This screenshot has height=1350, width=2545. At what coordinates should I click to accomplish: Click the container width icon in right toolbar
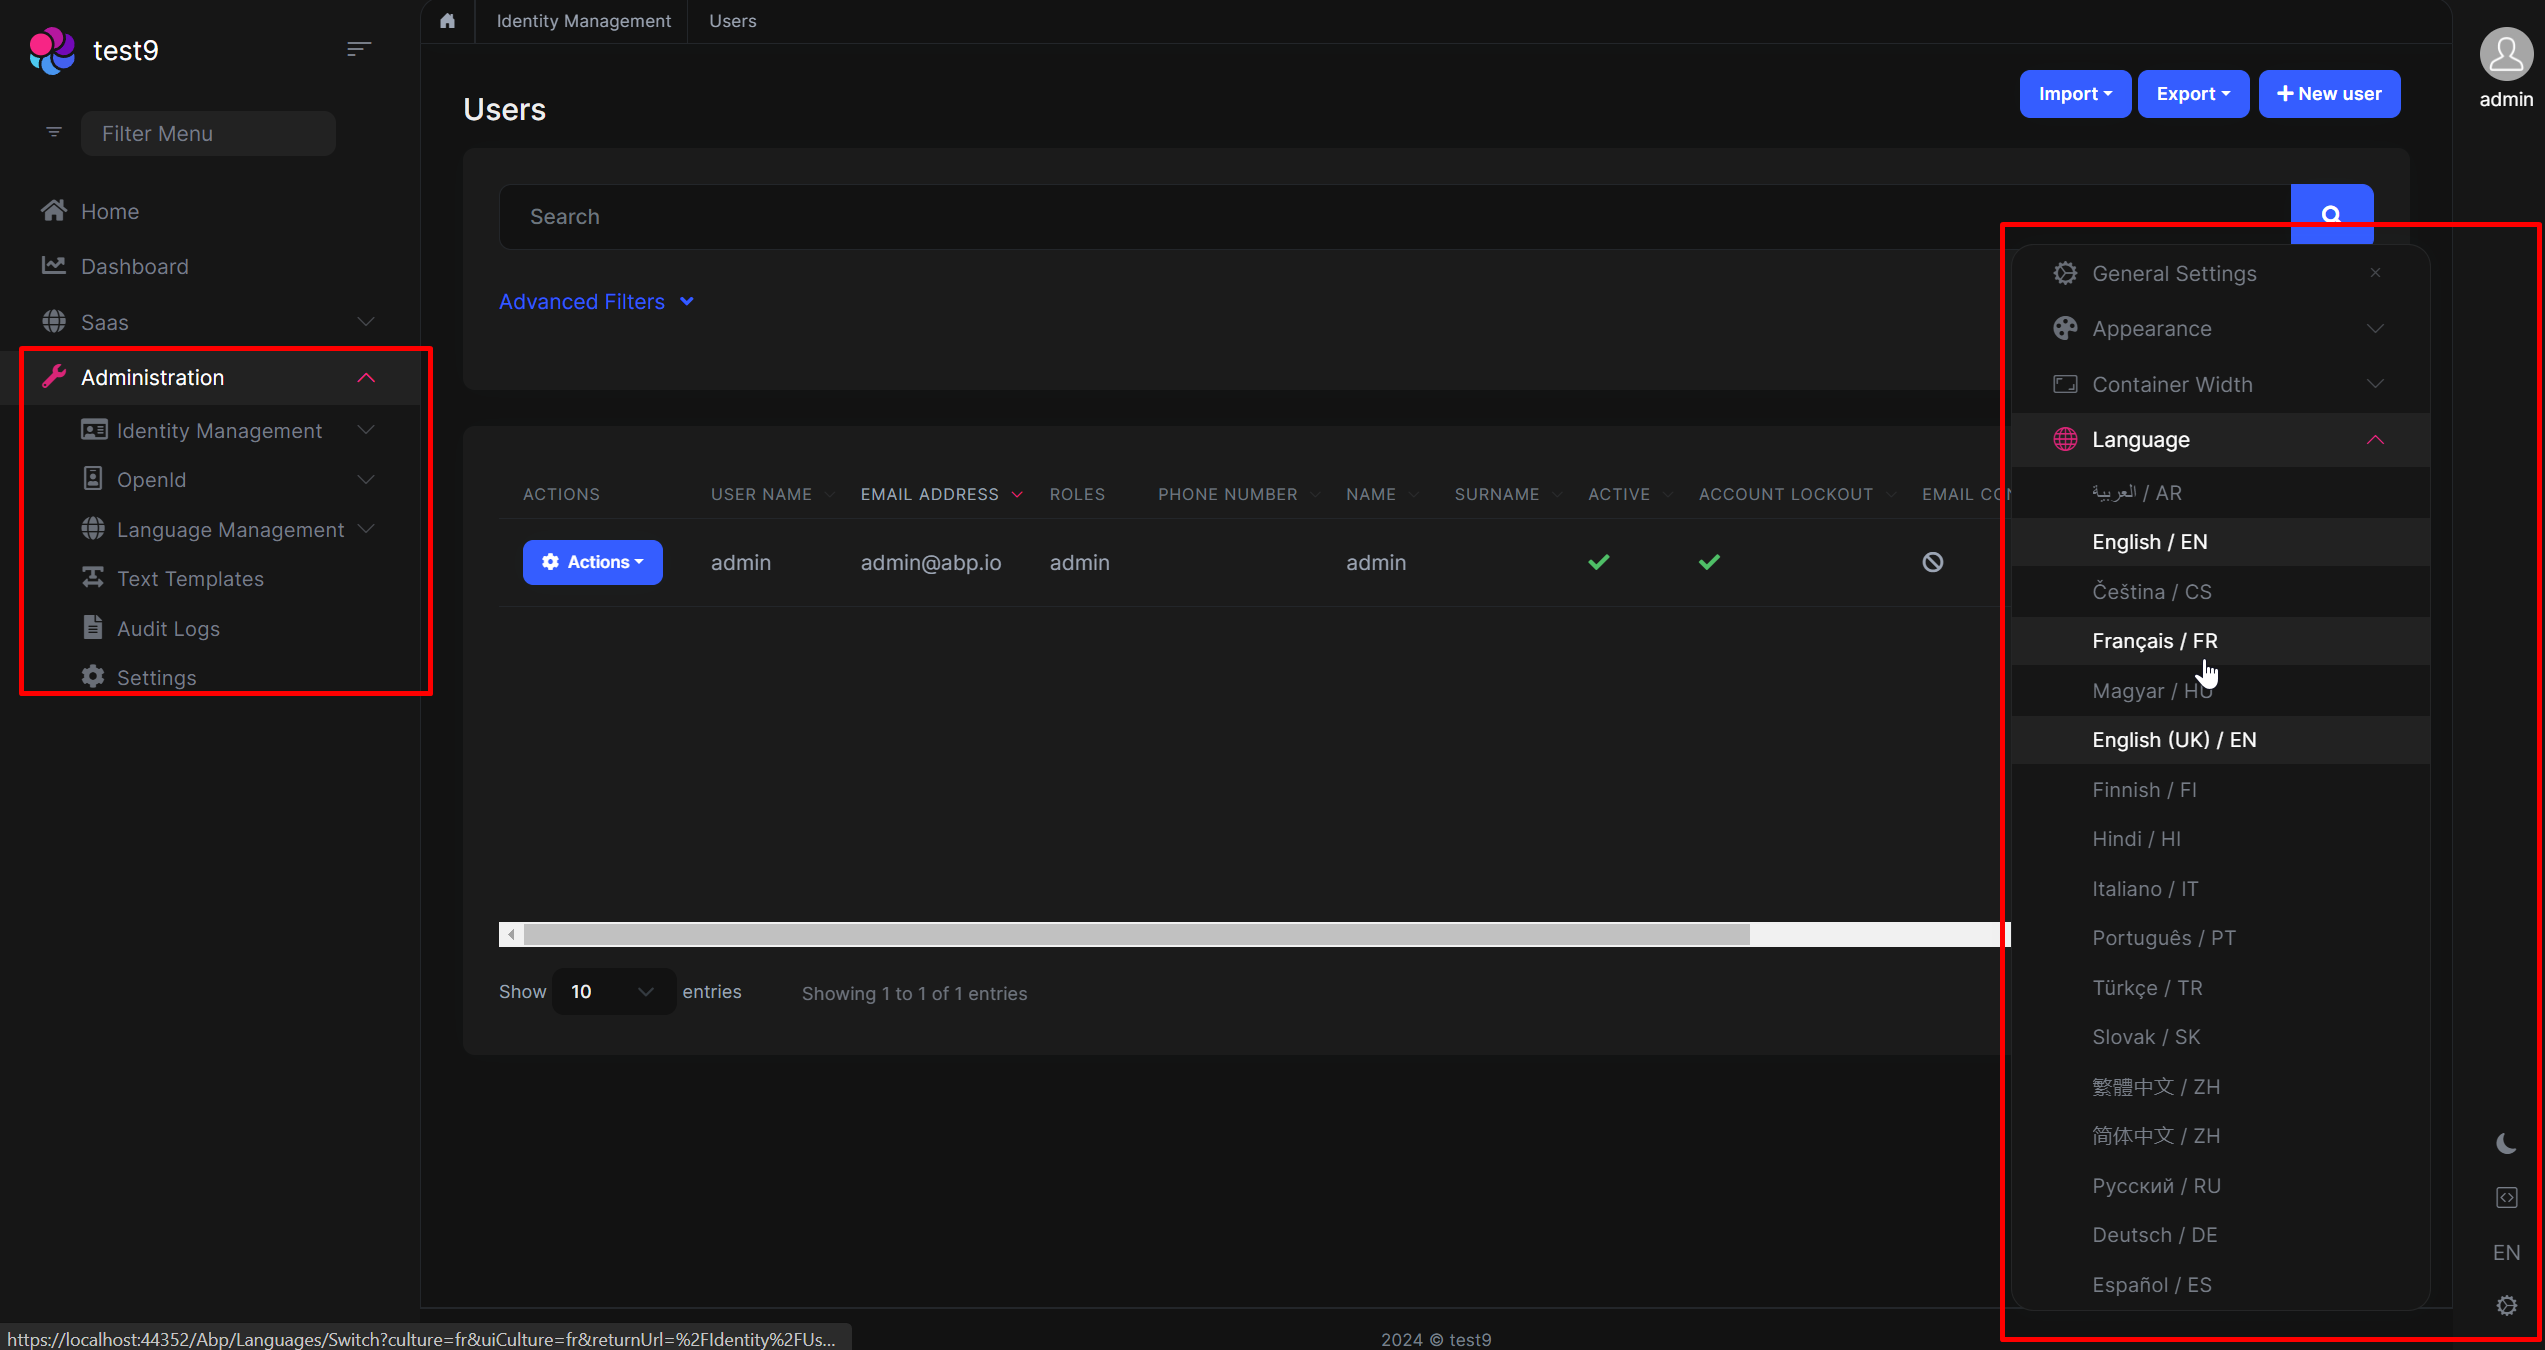coord(2506,1197)
